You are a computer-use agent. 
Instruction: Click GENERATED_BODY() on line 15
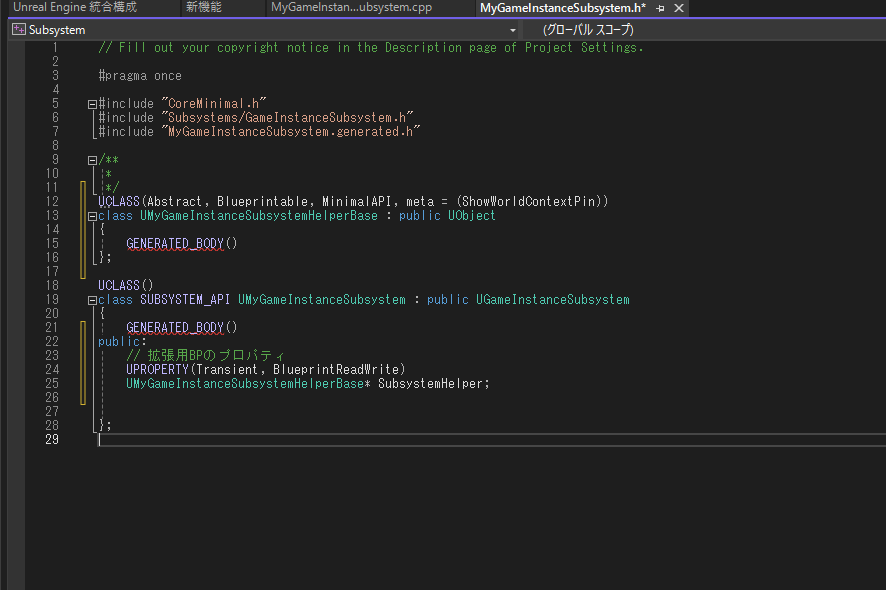click(x=182, y=244)
